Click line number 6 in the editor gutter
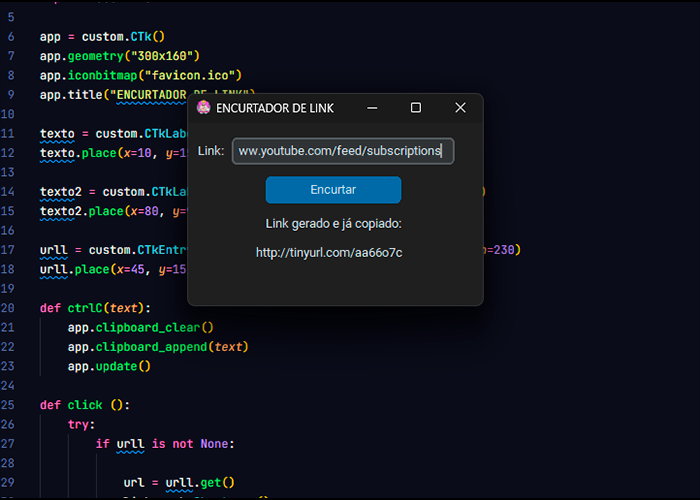 (10, 37)
